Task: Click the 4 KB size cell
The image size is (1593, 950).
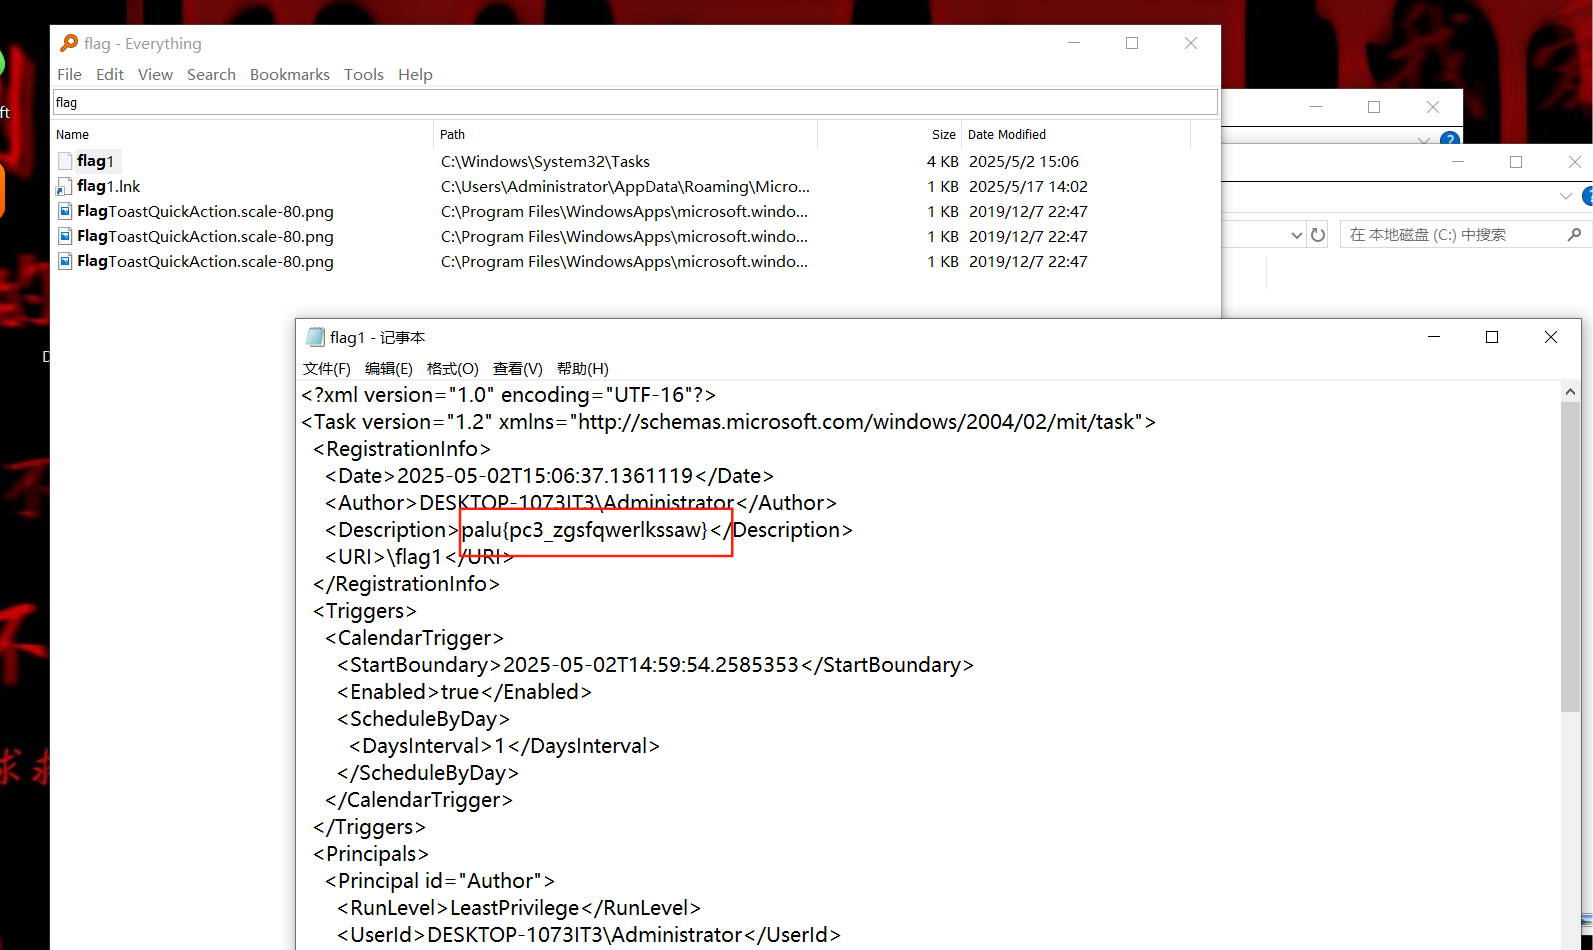Action: click(x=942, y=161)
